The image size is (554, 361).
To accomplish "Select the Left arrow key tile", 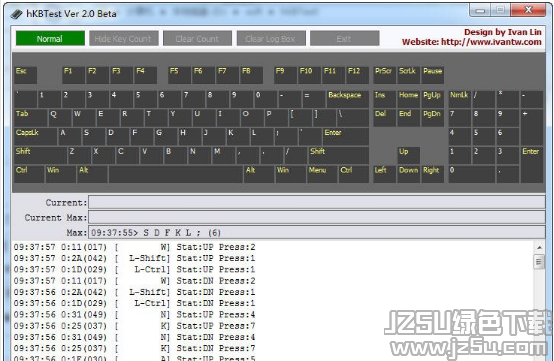I will click(384, 174).
